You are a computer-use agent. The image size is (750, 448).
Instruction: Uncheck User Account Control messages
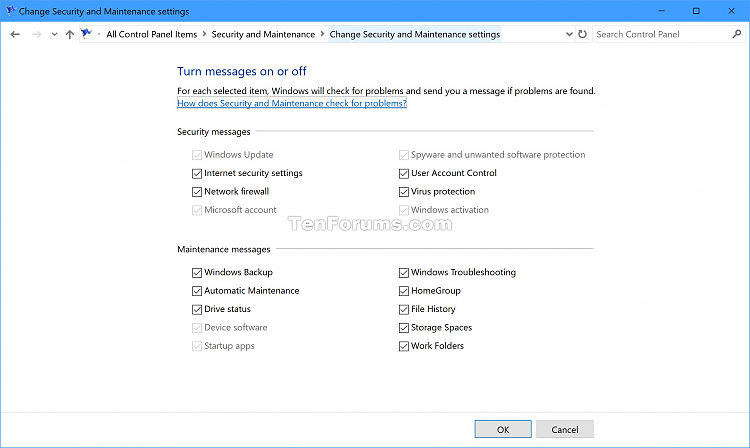pos(404,173)
